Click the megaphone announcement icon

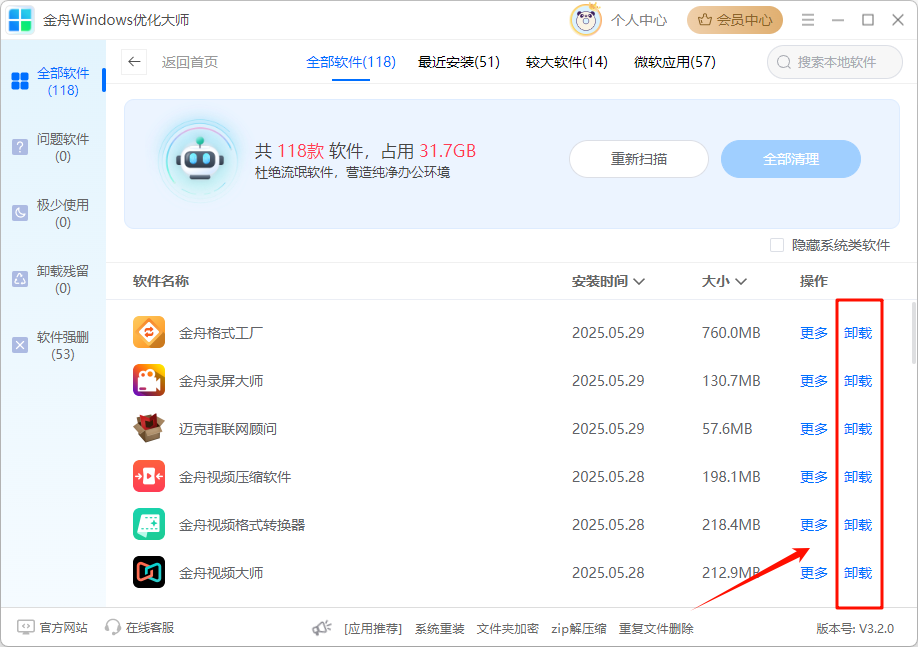pos(321,628)
